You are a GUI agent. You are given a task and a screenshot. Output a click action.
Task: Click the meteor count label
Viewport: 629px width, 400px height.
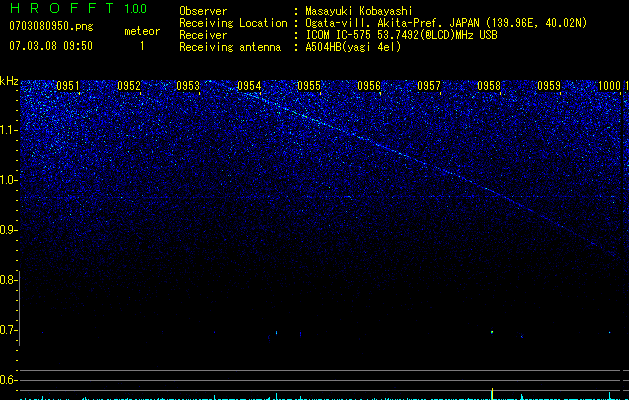click(x=142, y=31)
